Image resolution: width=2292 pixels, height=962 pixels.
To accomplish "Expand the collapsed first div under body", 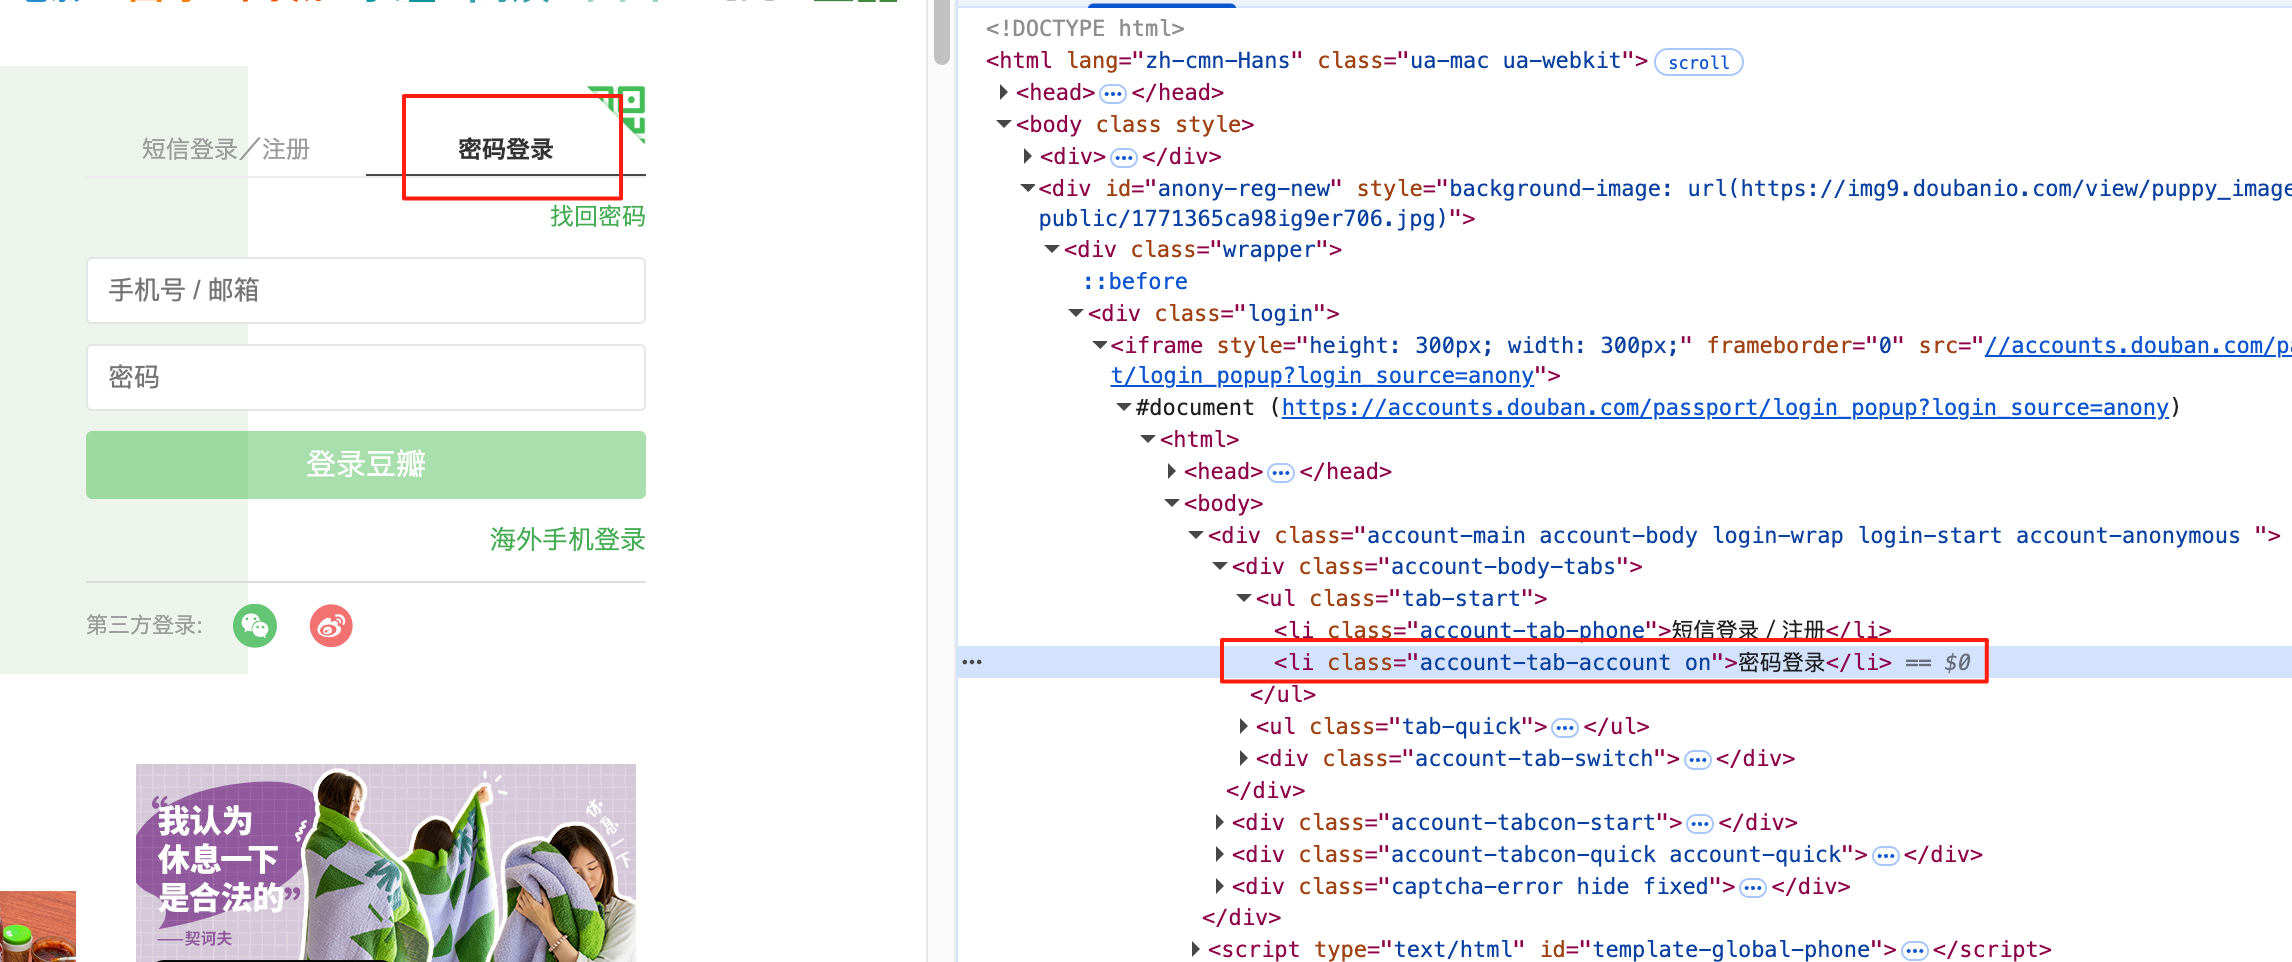I will pos(1028,156).
